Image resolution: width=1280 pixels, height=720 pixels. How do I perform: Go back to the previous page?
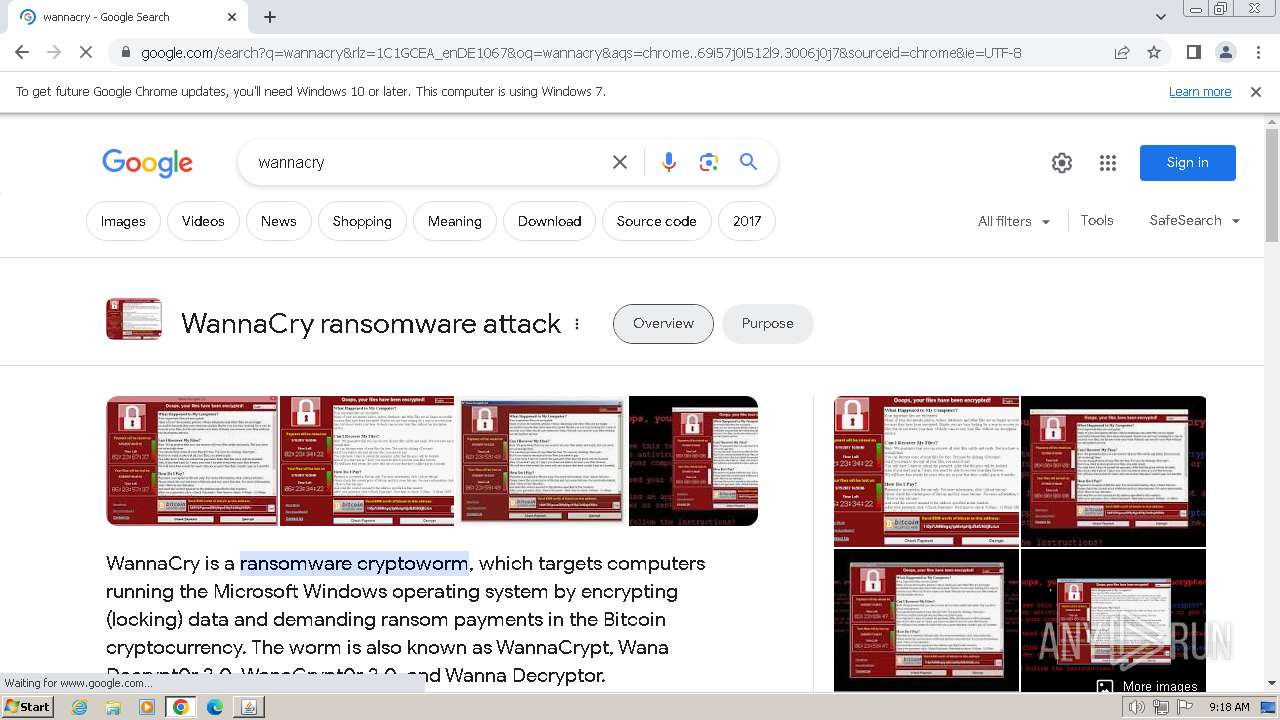pyautogui.click(x=22, y=53)
